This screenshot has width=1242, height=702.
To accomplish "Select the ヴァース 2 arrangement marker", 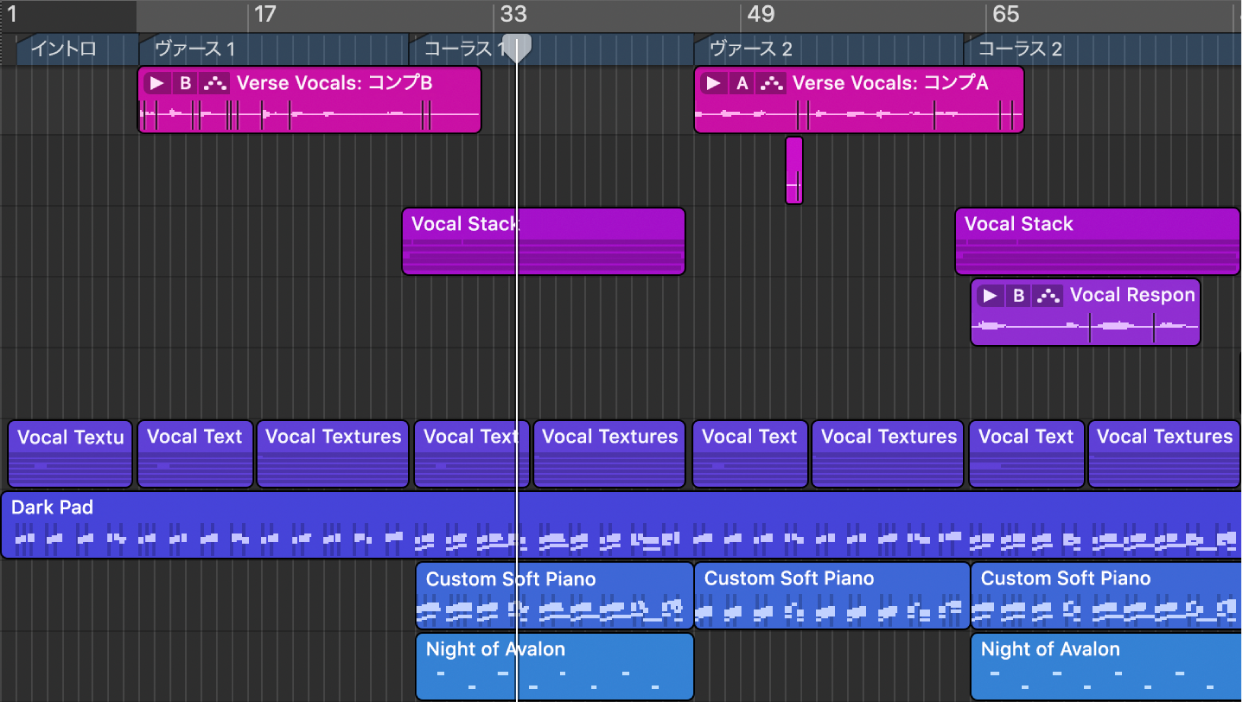I will 750,49.
